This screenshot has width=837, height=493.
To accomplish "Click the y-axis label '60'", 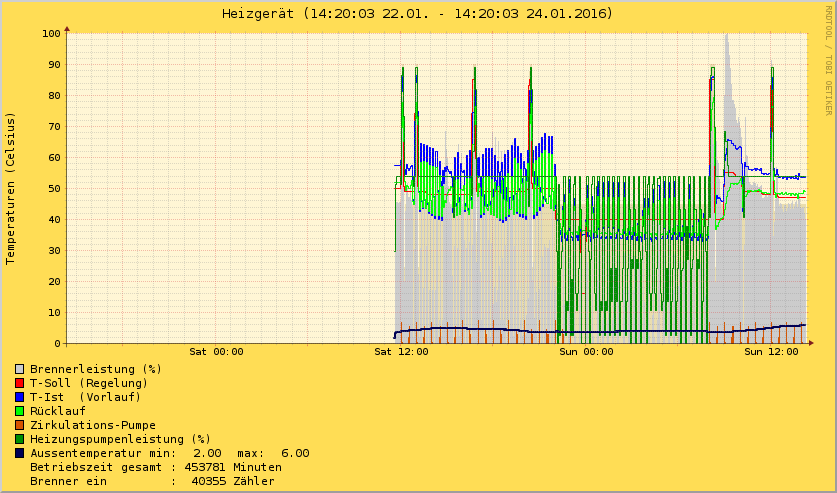I will (x=54, y=157).
